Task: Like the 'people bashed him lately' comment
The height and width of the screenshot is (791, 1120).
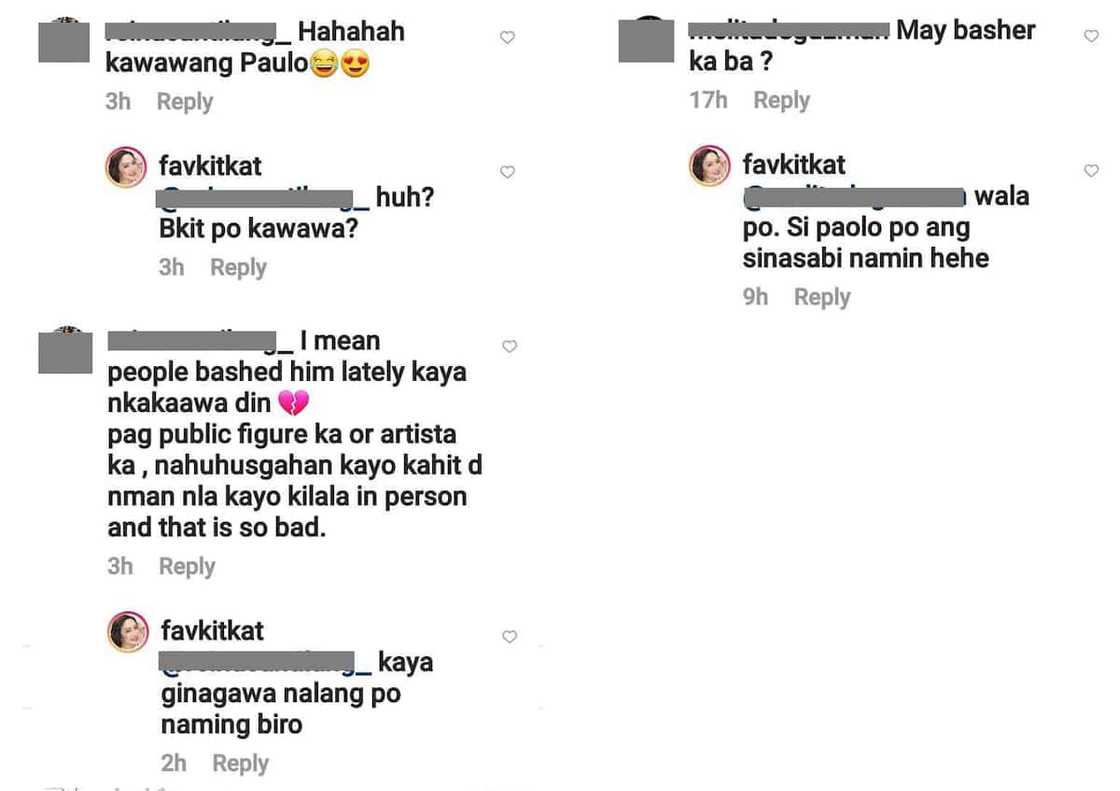Action: (x=509, y=346)
